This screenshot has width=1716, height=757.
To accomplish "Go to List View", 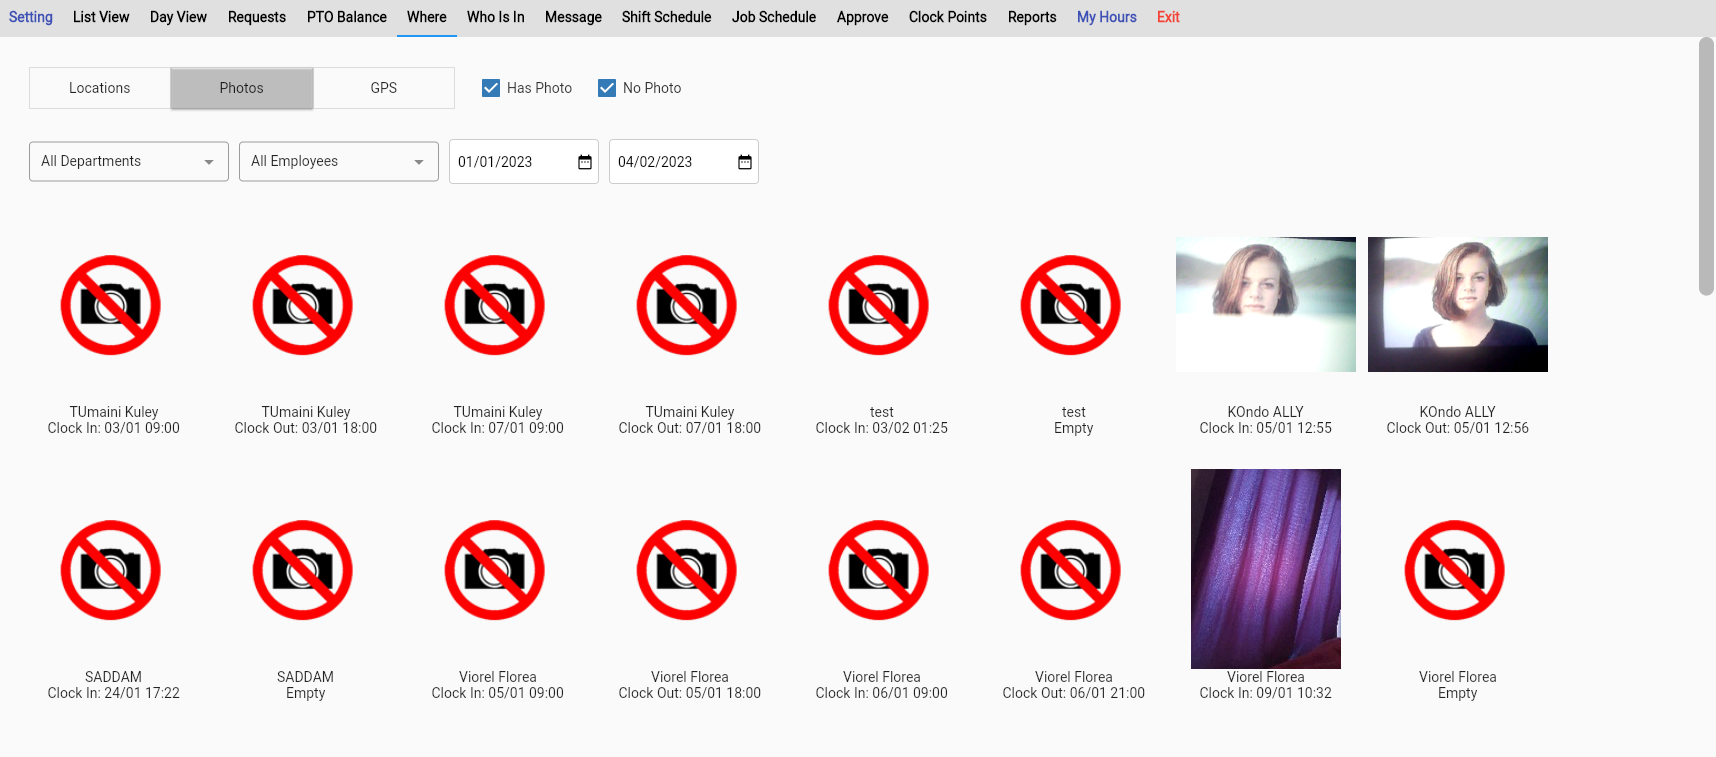I will point(101,17).
